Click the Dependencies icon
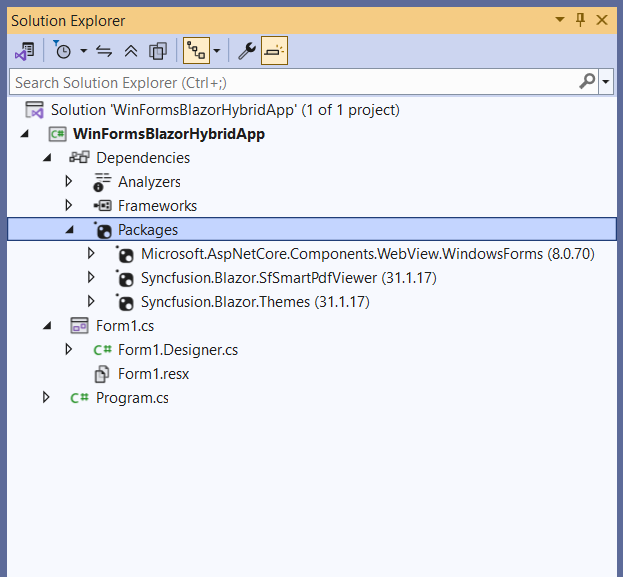This screenshot has width=623, height=577. (79, 158)
